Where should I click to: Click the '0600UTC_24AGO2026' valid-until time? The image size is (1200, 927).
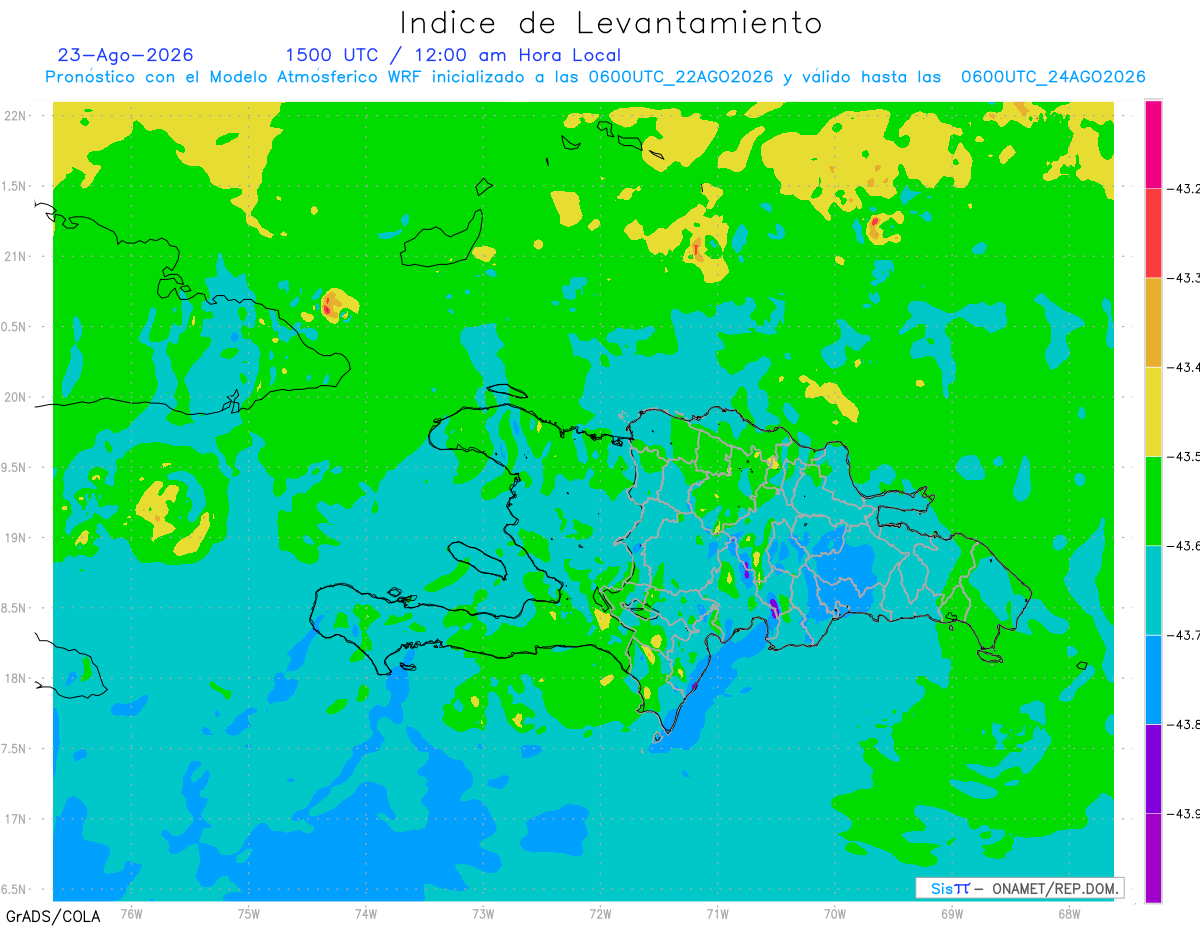click(1053, 77)
